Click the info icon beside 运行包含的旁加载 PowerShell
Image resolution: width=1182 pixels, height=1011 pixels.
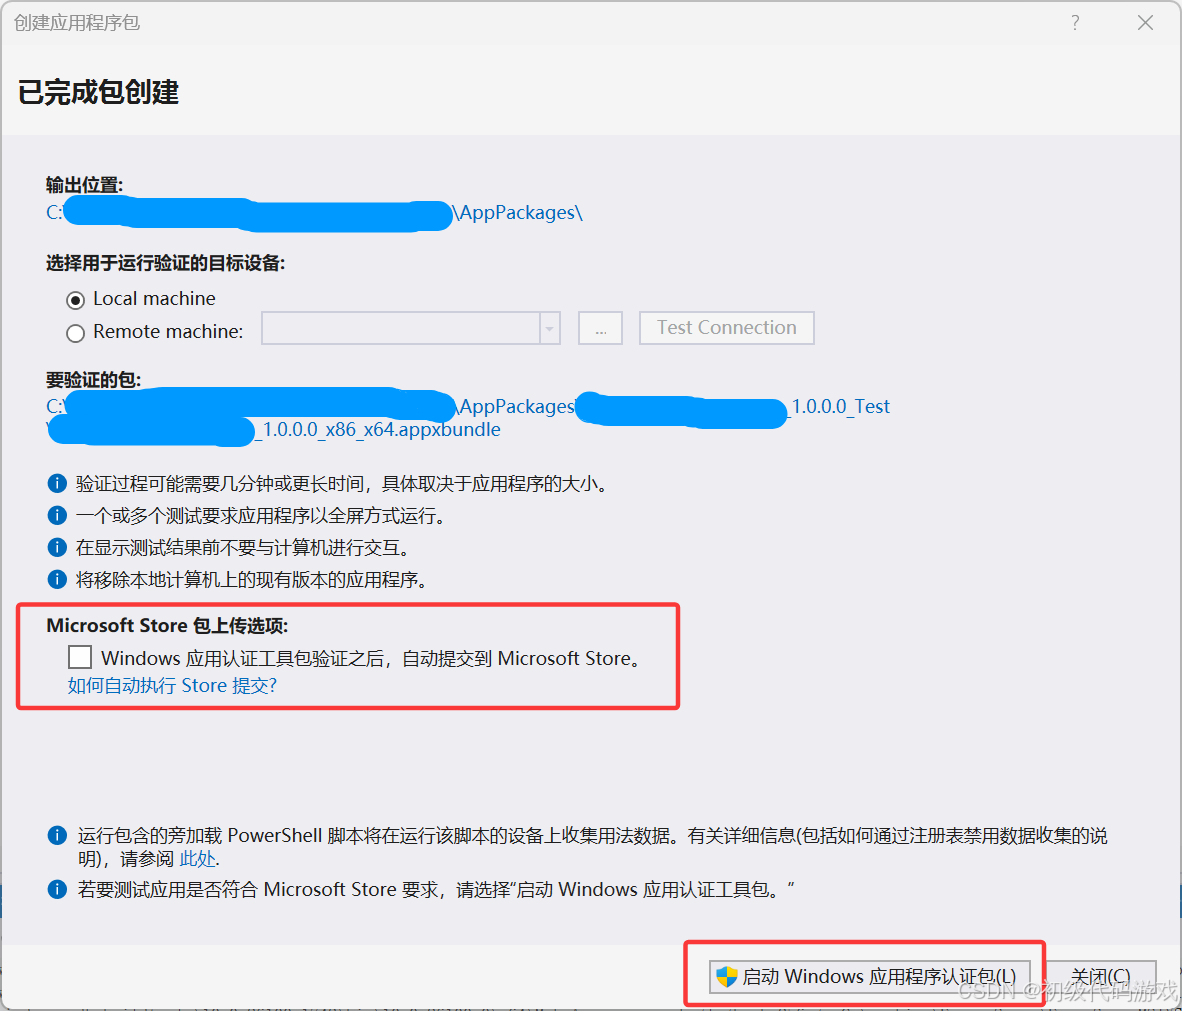point(57,835)
